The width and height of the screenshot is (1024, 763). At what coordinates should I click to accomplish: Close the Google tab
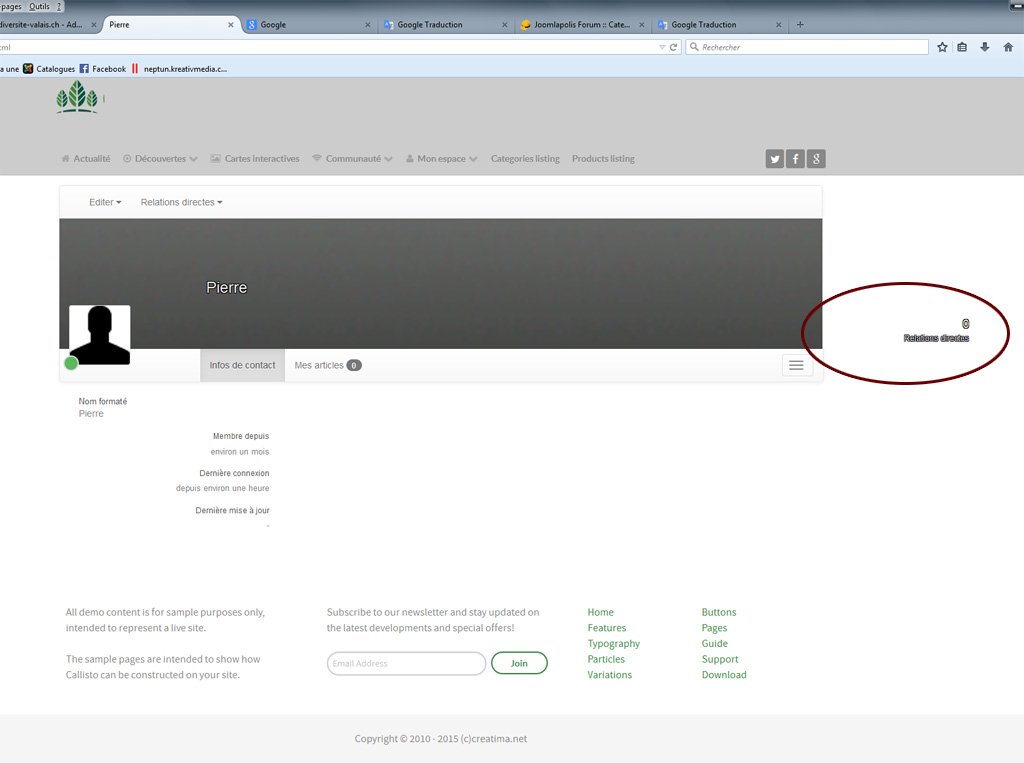pyautogui.click(x=368, y=25)
